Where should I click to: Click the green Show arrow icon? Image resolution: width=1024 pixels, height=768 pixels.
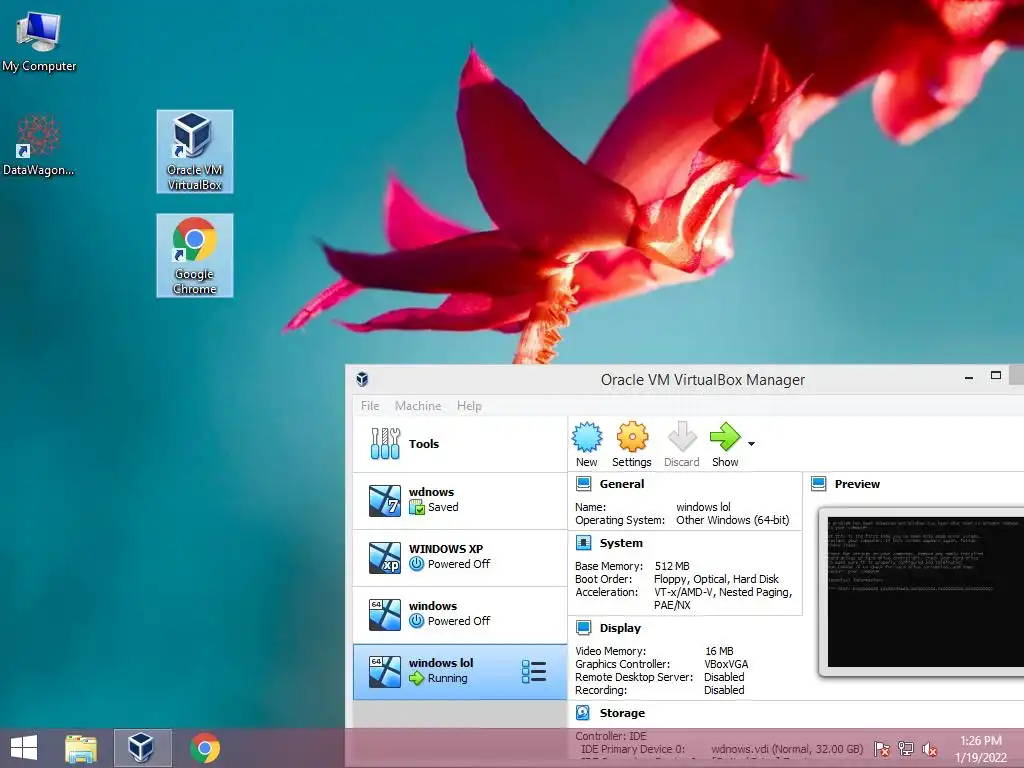tap(725, 437)
